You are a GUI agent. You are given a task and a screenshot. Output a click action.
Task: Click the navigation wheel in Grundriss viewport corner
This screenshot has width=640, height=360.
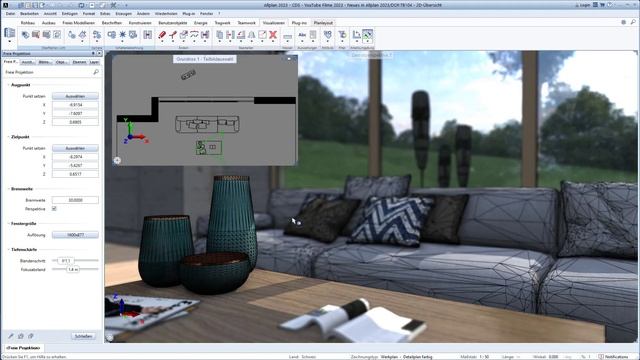(x=117, y=160)
